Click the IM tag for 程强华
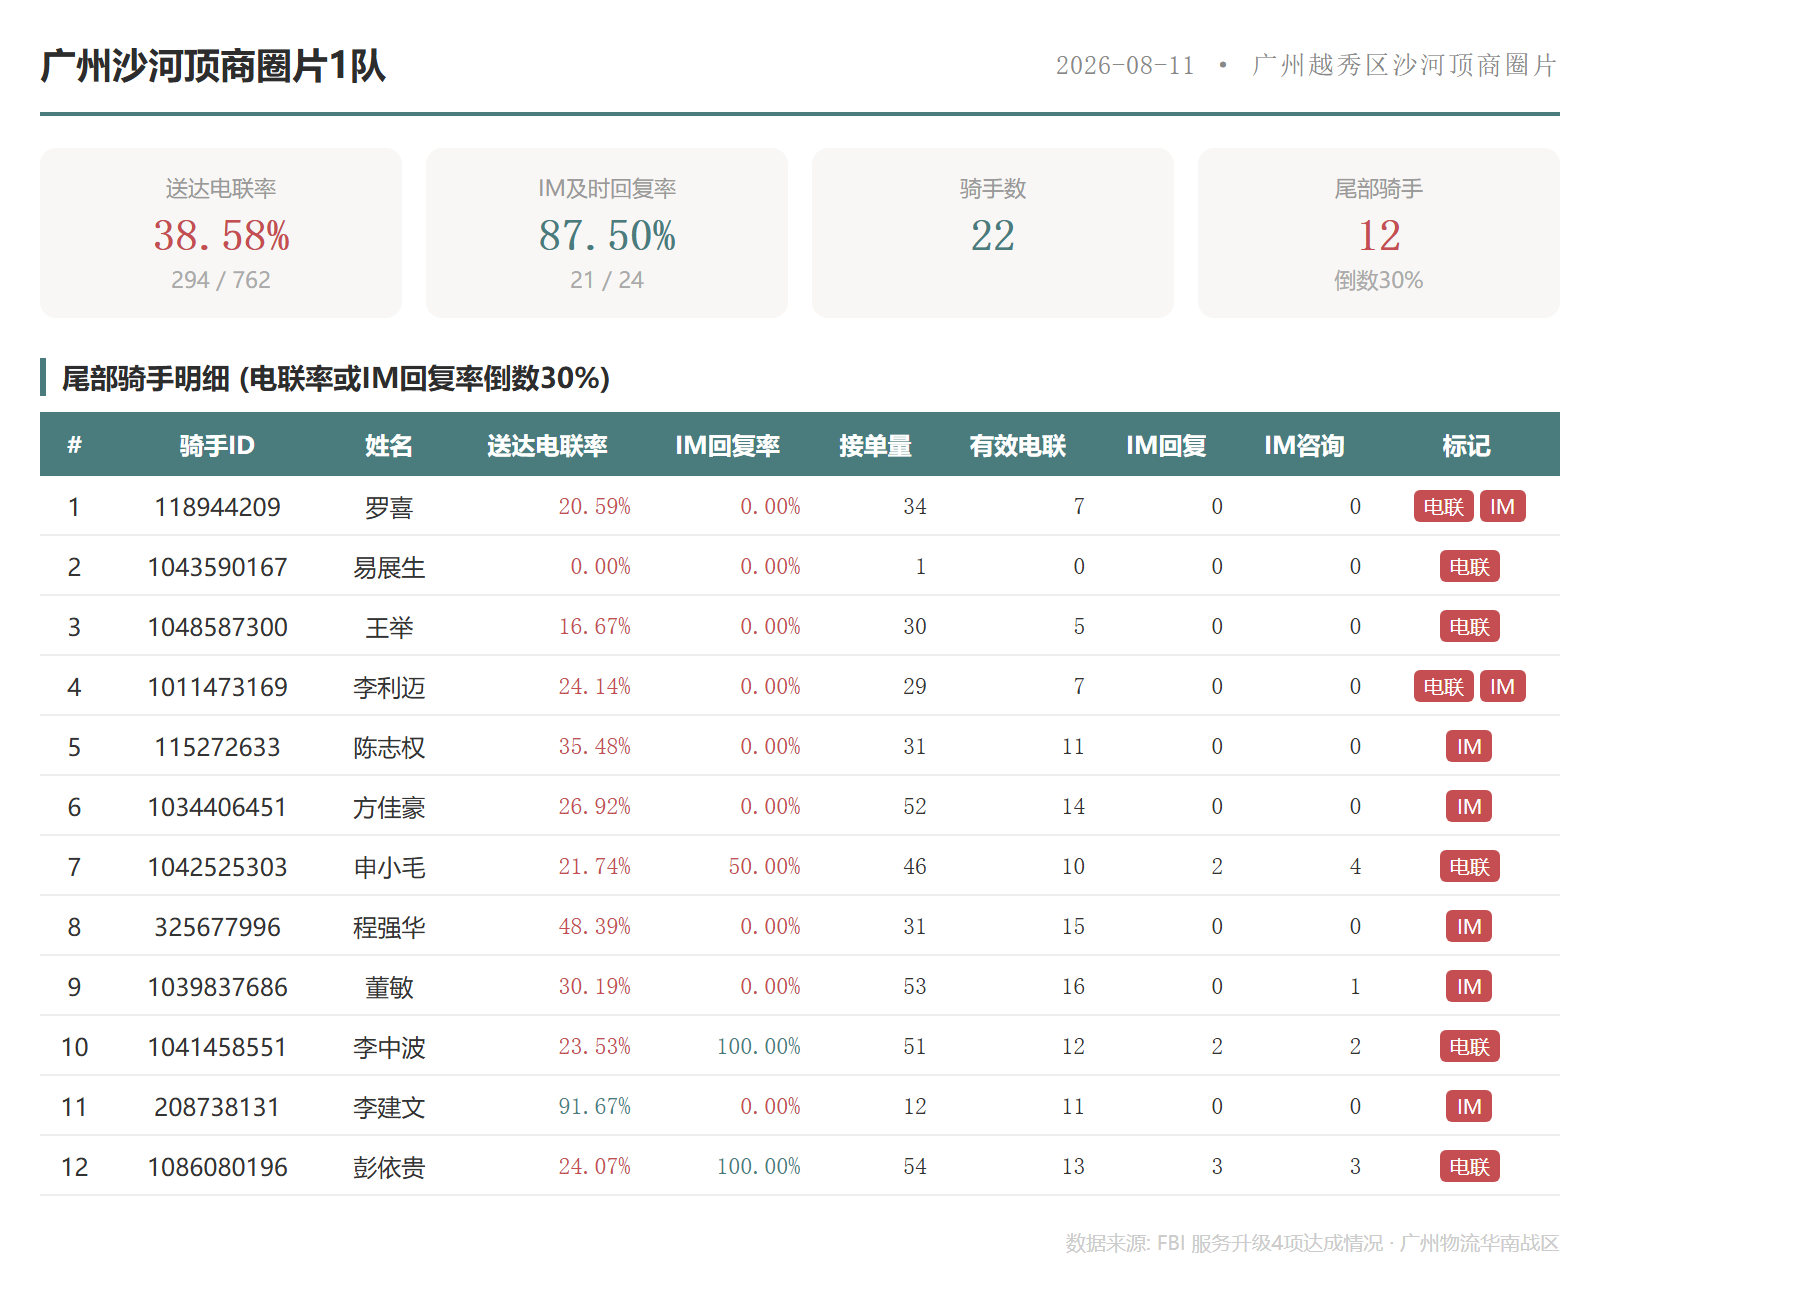Image resolution: width=1800 pixels, height=1296 pixels. tap(1469, 926)
